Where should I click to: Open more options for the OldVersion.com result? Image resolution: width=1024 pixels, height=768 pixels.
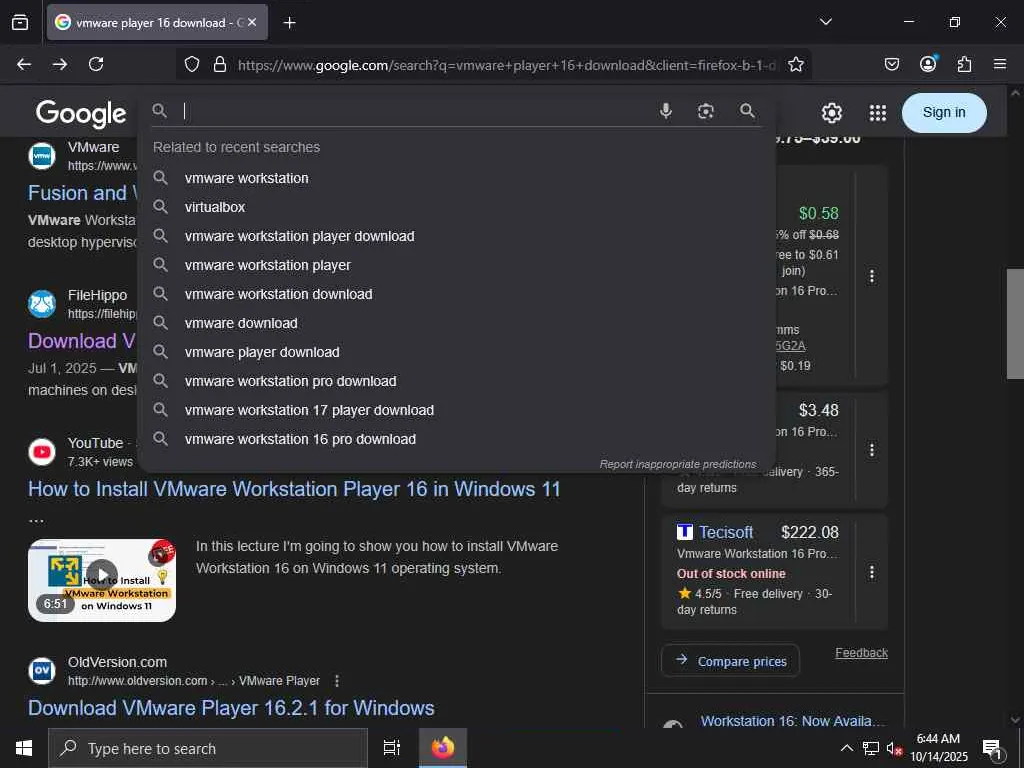pos(337,681)
